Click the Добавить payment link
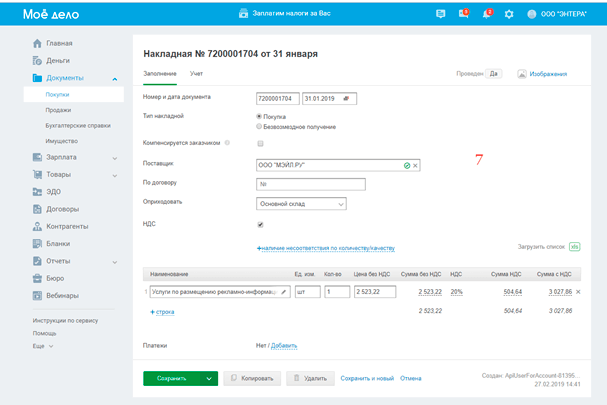 284,346
